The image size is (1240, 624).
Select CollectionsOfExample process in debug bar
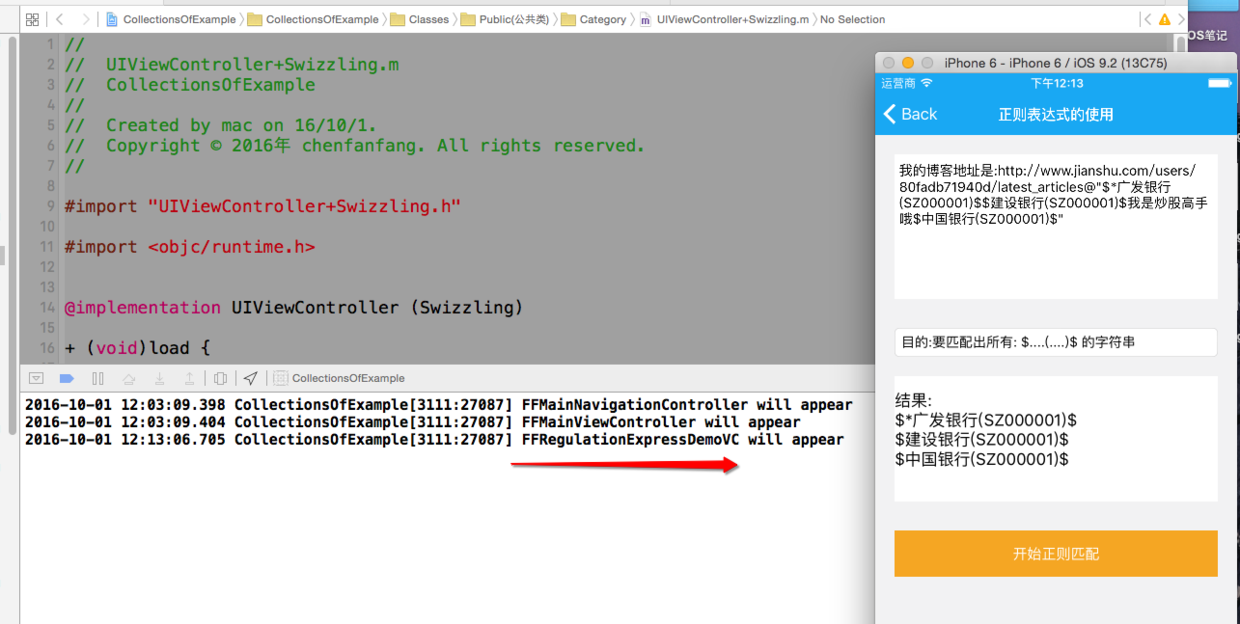340,378
